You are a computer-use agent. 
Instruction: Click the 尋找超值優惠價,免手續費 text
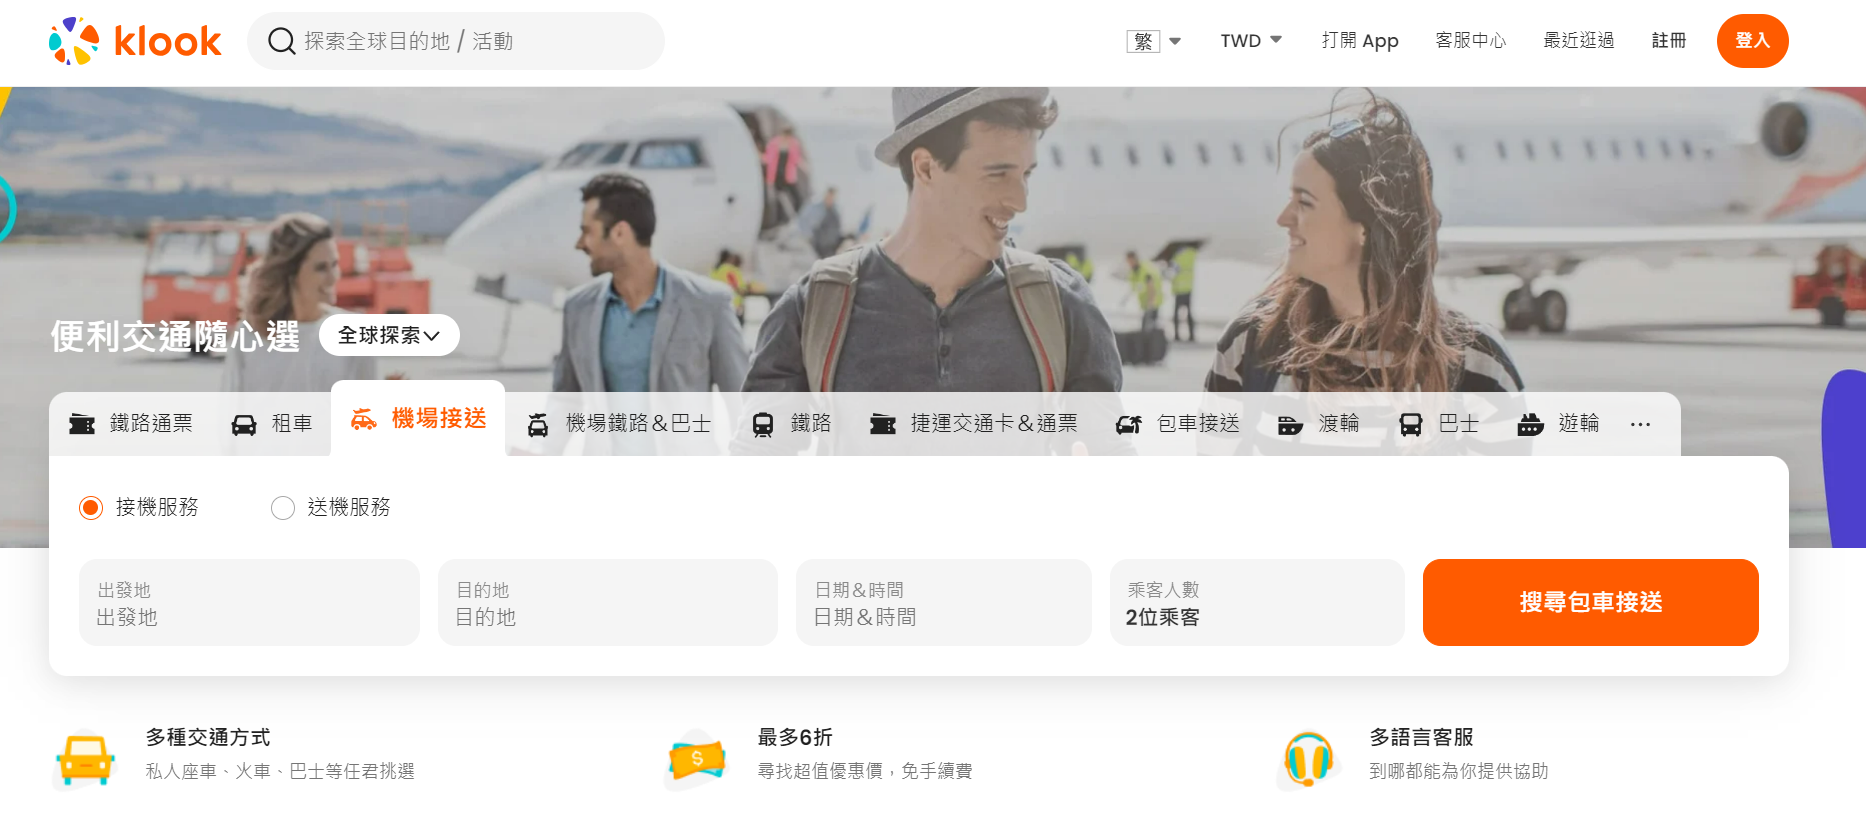pos(865,771)
